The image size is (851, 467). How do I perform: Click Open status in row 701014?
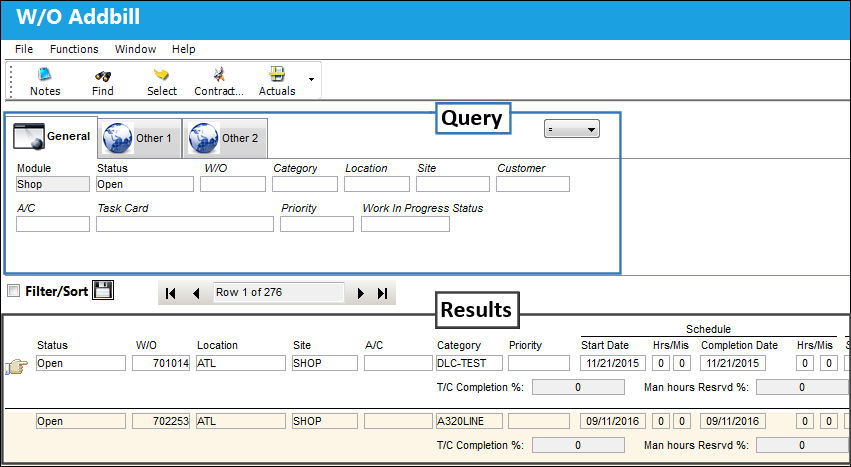pos(81,363)
